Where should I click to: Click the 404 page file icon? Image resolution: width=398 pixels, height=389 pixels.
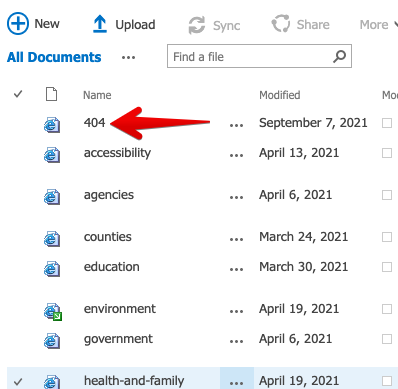click(x=52, y=125)
